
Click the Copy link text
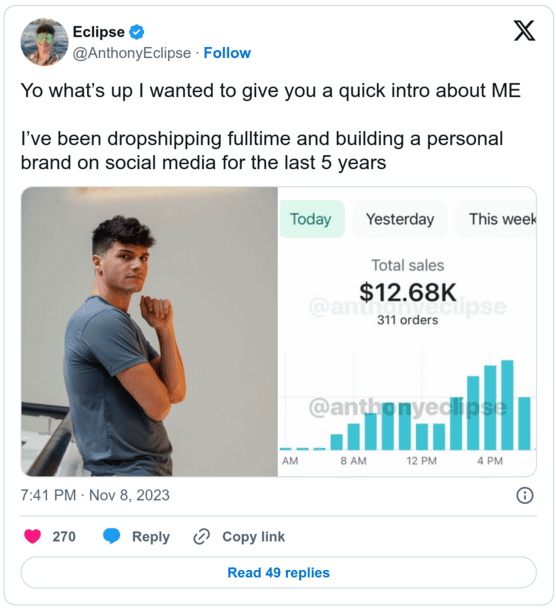click(x=254, y=536)
